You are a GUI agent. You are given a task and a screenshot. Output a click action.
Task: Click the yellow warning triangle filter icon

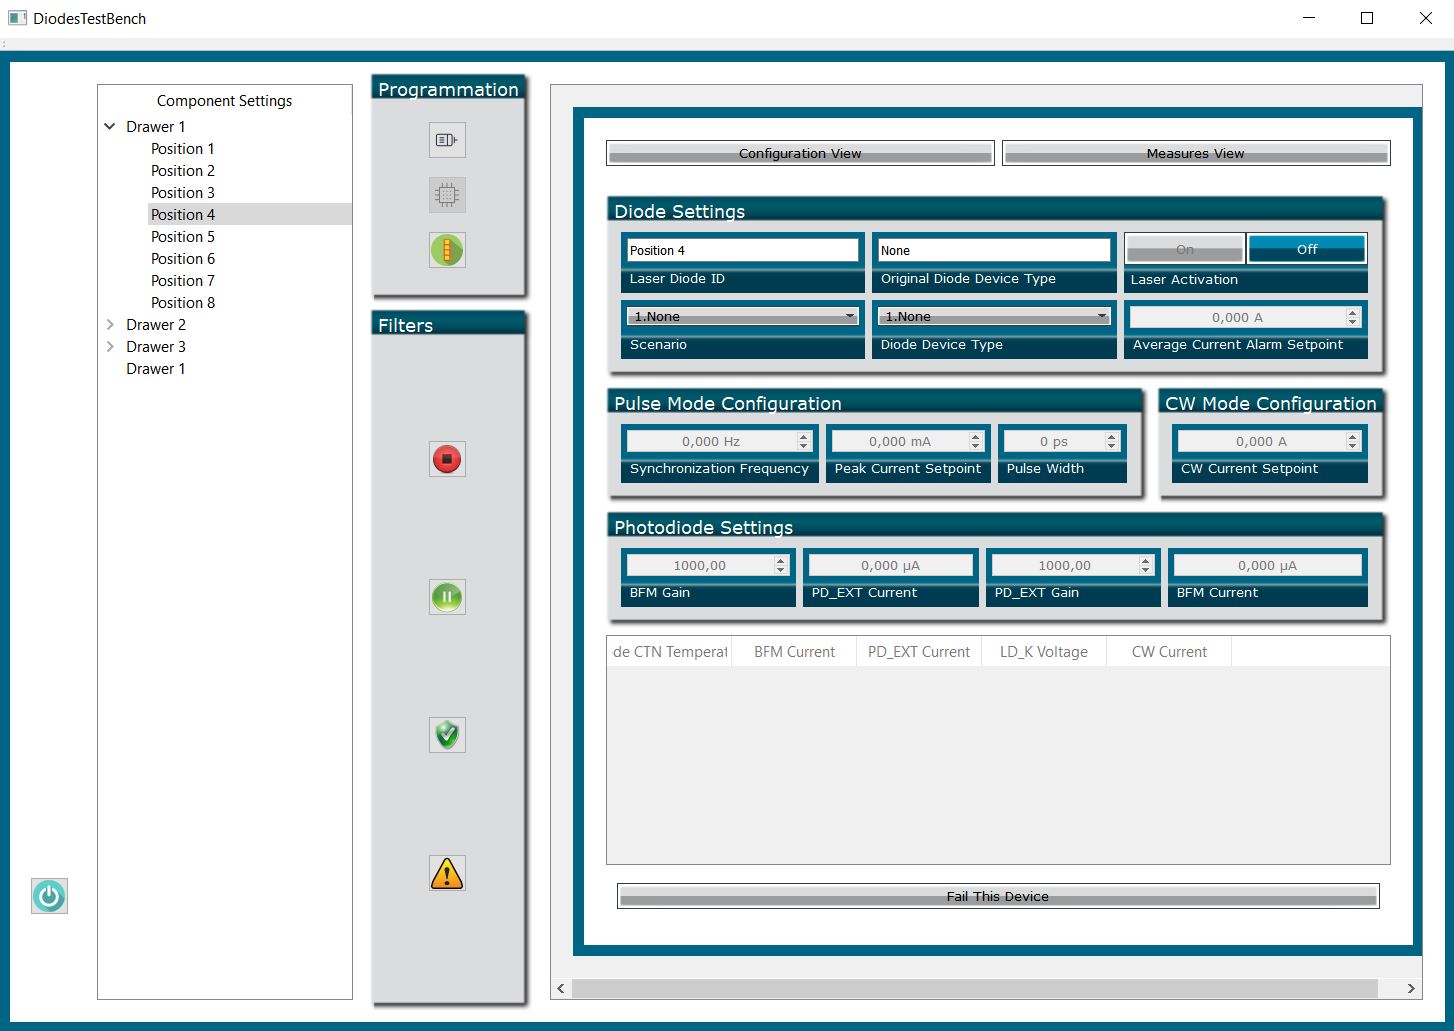coord(447,873)
